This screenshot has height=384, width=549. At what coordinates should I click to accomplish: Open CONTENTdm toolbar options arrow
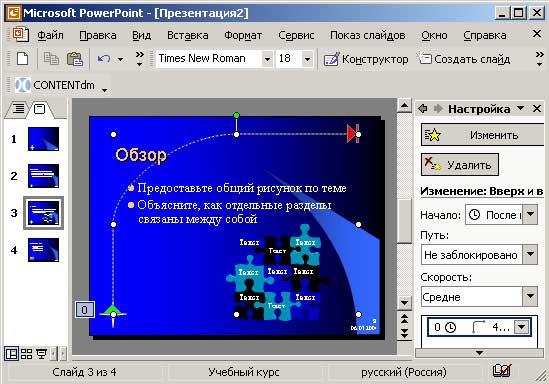click(104, 90)
